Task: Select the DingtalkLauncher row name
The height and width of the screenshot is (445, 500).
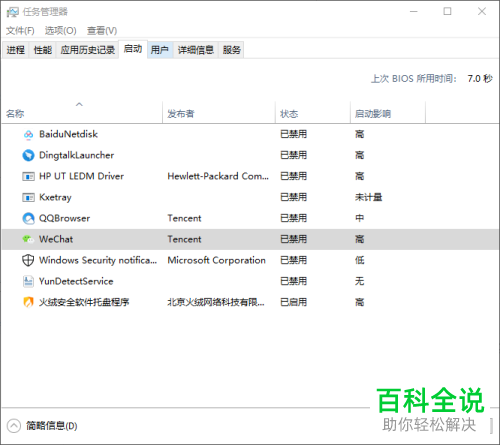Action: click(77, 155)
